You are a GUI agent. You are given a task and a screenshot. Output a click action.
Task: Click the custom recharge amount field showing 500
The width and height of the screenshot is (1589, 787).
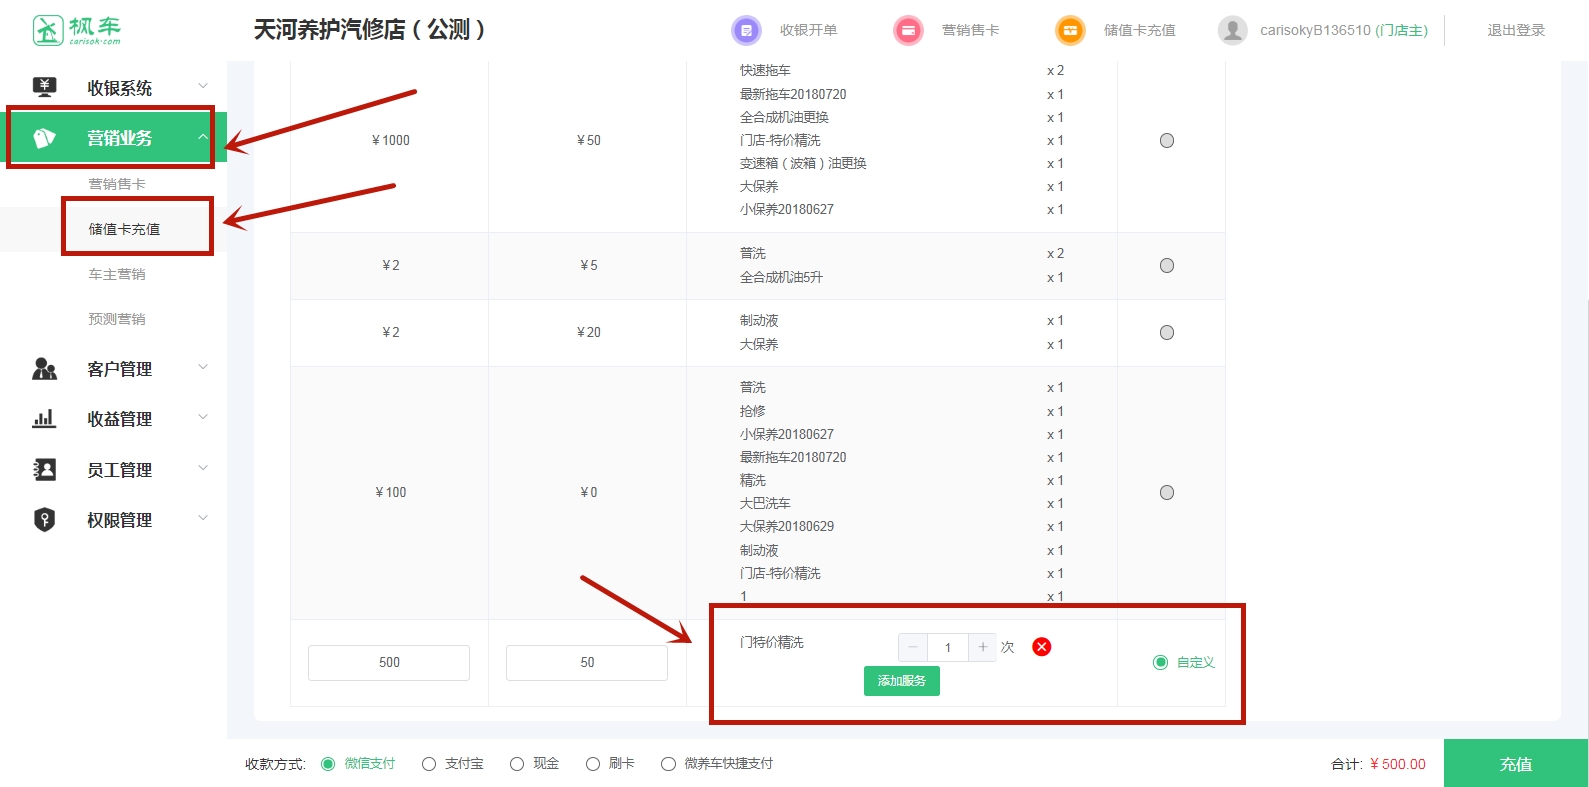click(389, 663)
